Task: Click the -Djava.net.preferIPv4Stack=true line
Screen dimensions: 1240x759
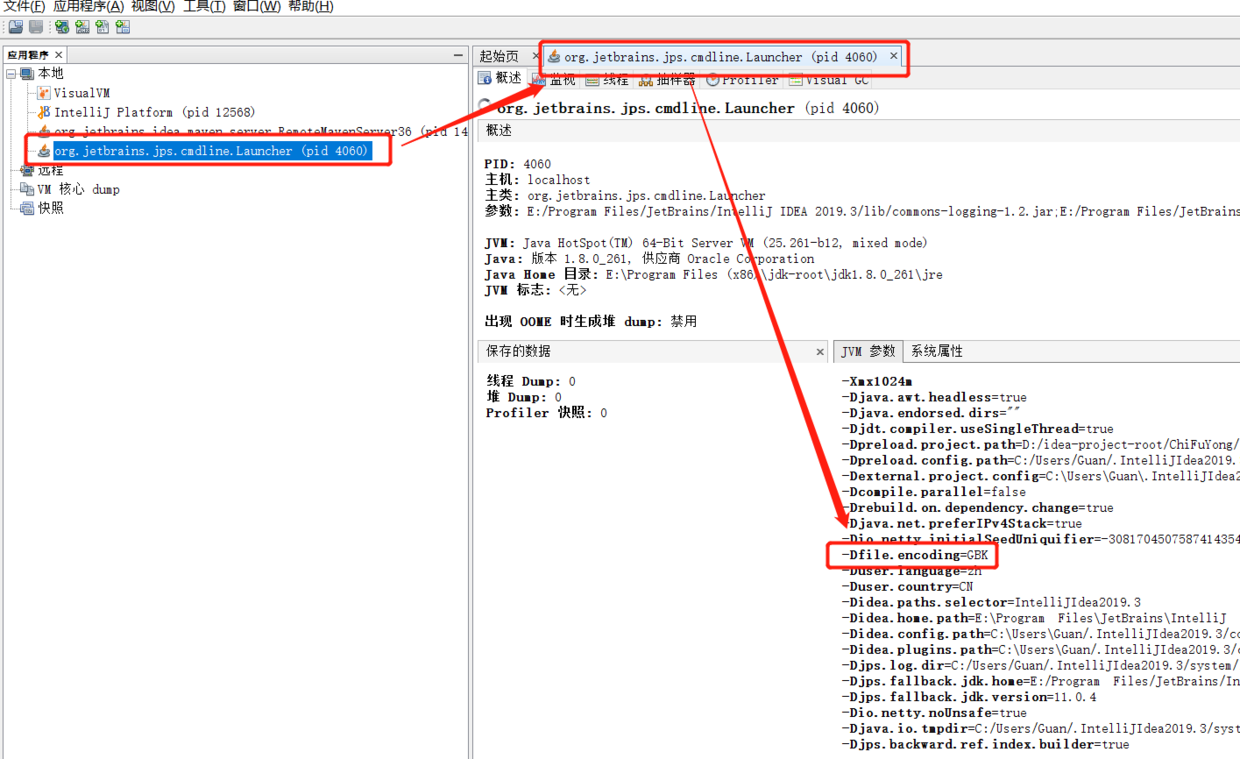Action: click(961, 524)
